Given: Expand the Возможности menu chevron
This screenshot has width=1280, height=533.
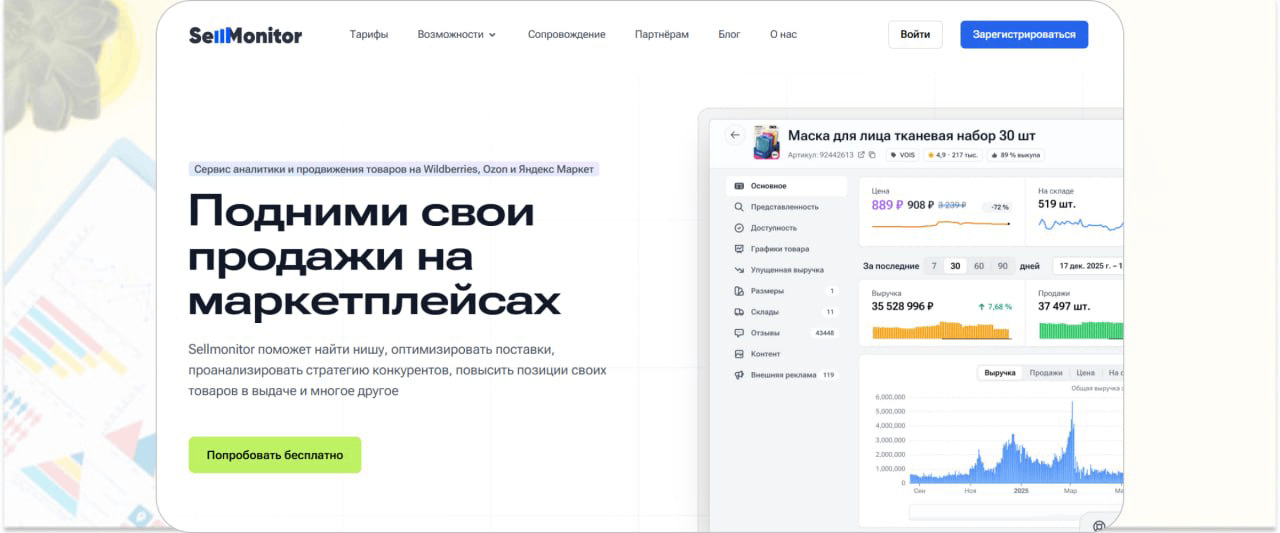Looking at the screenshot, I should (492, 35).
